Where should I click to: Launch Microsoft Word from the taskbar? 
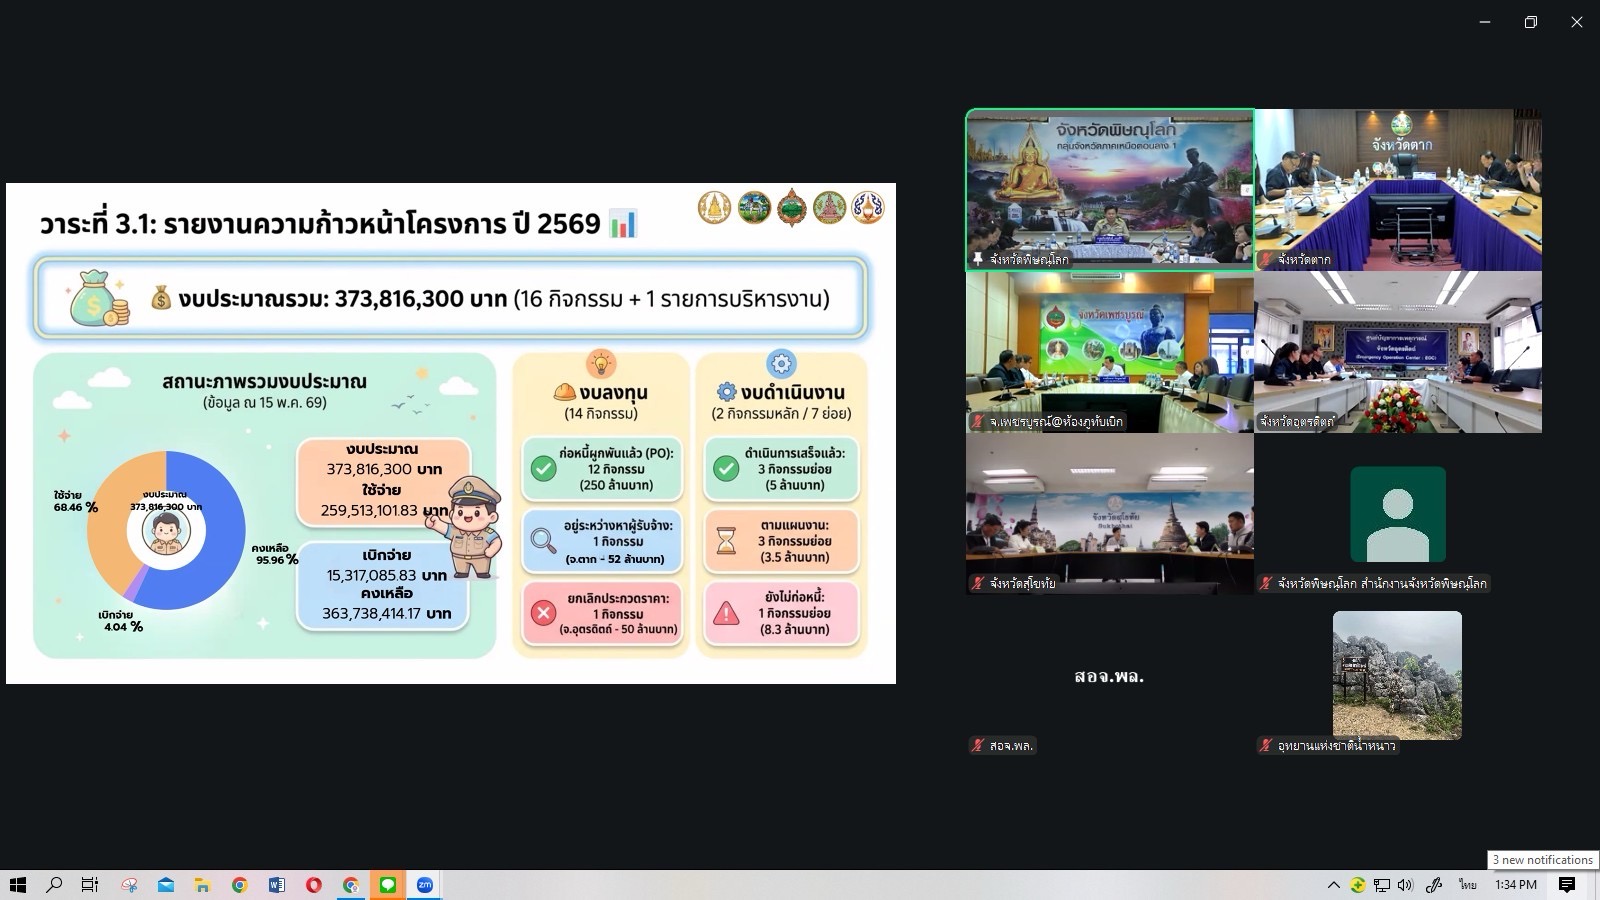point(277,885)
